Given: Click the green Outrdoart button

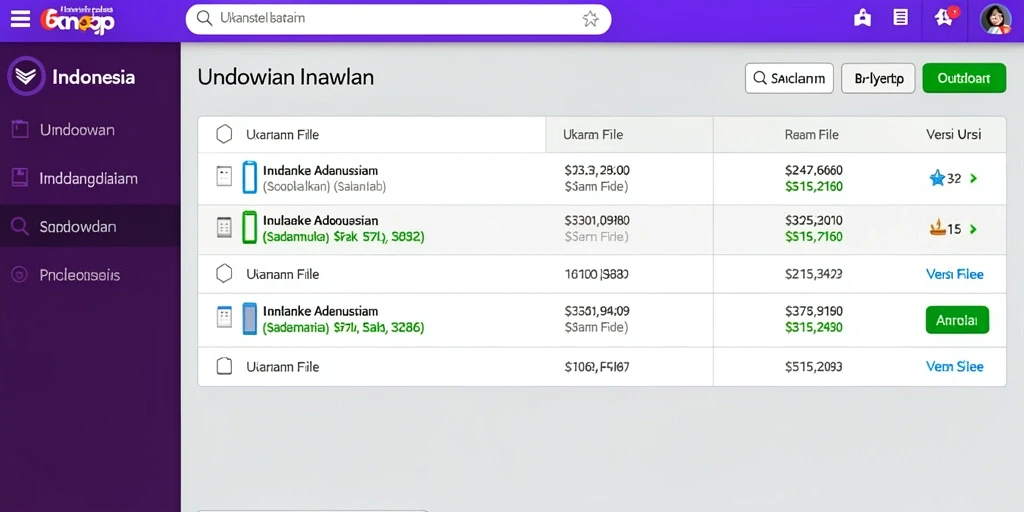Looking at the screenshot, I should click(964, 78).
